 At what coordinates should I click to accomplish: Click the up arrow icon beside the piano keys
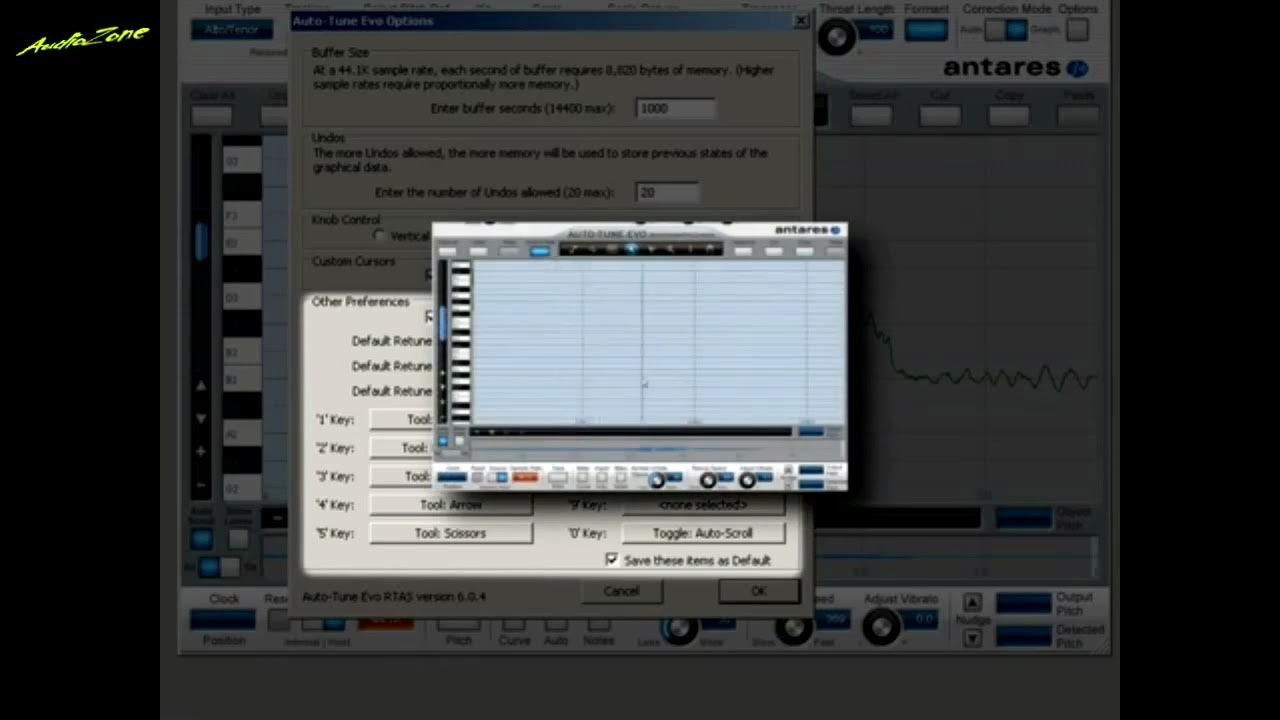pos(201,385)
